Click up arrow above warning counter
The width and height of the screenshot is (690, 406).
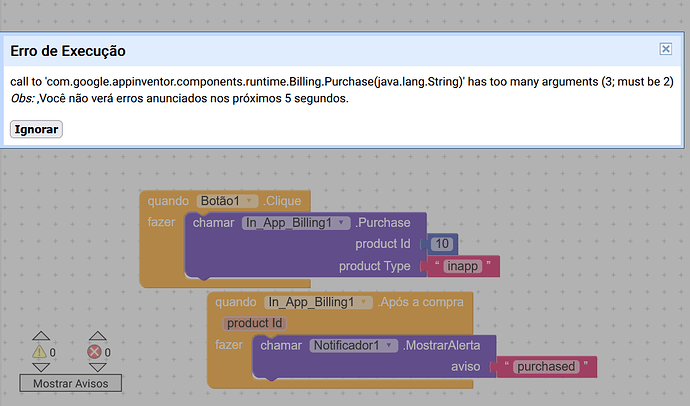[x=41, y=336]
